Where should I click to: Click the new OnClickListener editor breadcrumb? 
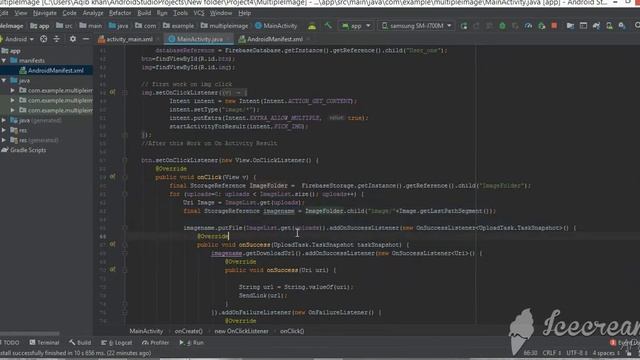[241, 331]
